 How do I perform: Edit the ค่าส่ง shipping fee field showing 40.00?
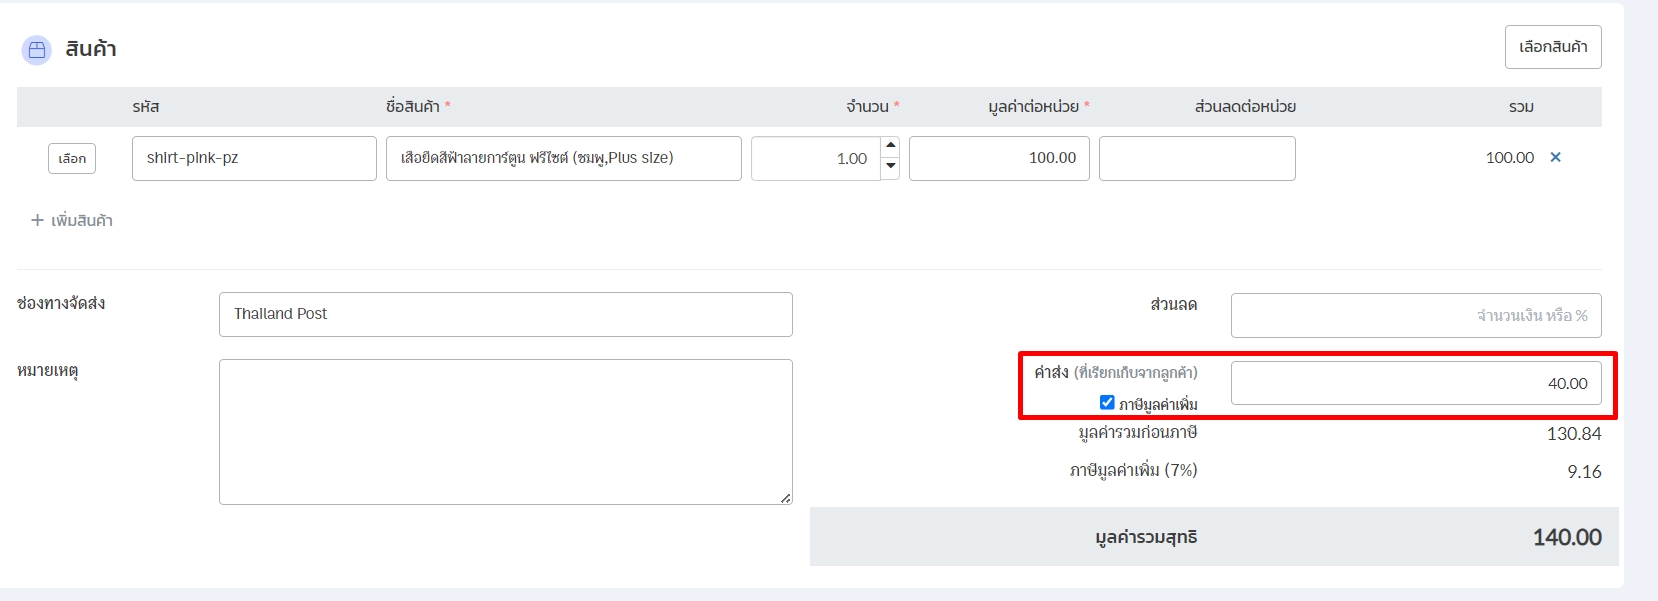1415,383
